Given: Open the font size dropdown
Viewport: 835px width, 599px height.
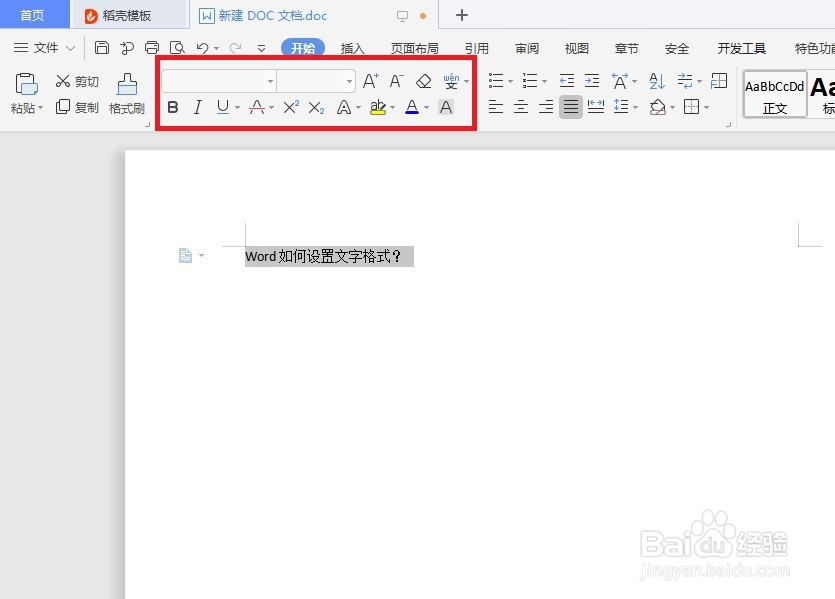Looking at the screenshot, I should coord(347,80).
